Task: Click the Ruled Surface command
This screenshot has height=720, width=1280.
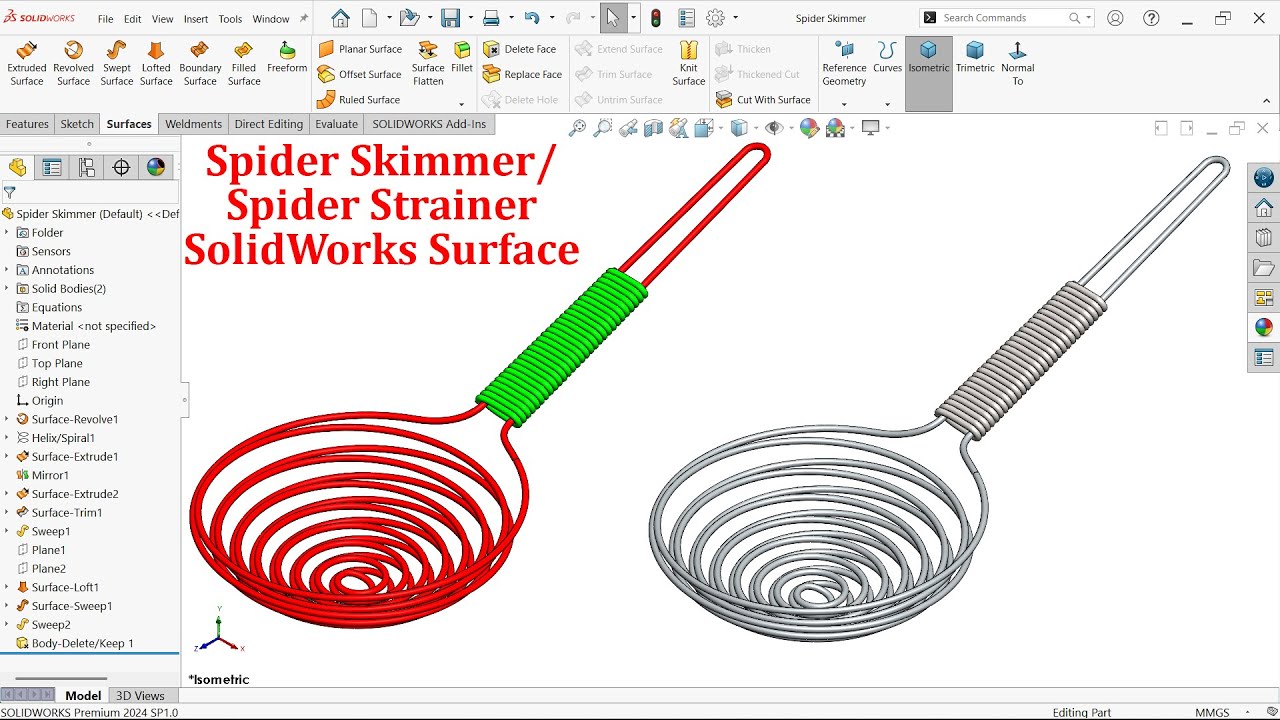Action: point(358,100)
